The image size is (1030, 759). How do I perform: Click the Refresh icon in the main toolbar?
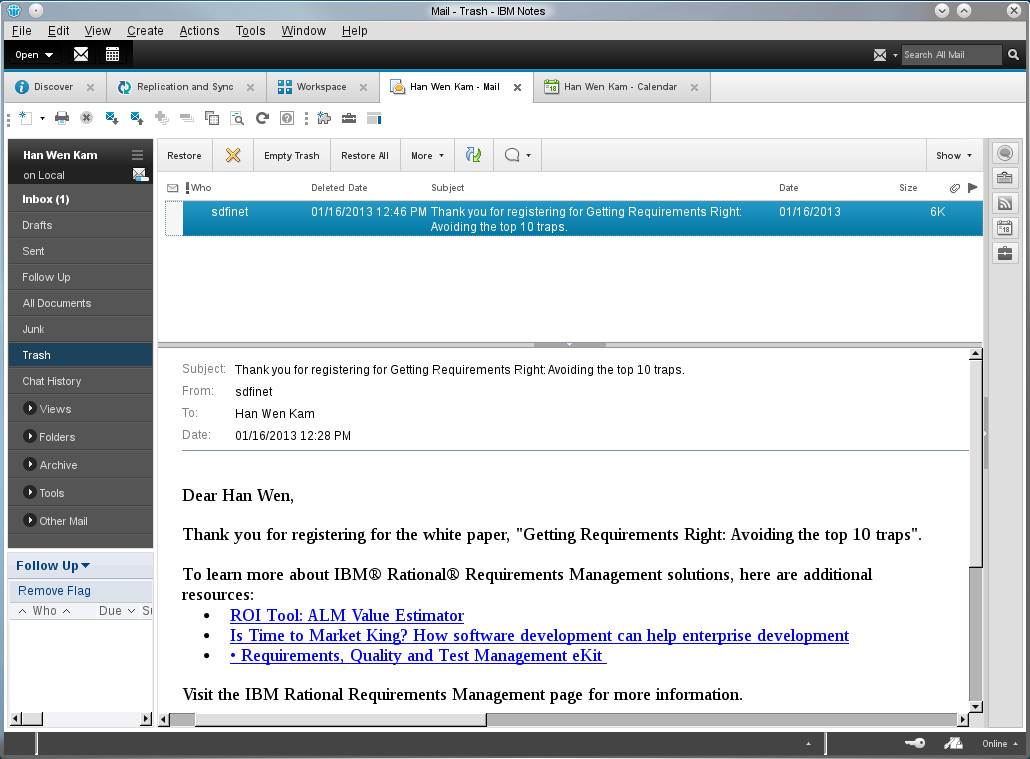pyautogui.click(x=263, y=118)
